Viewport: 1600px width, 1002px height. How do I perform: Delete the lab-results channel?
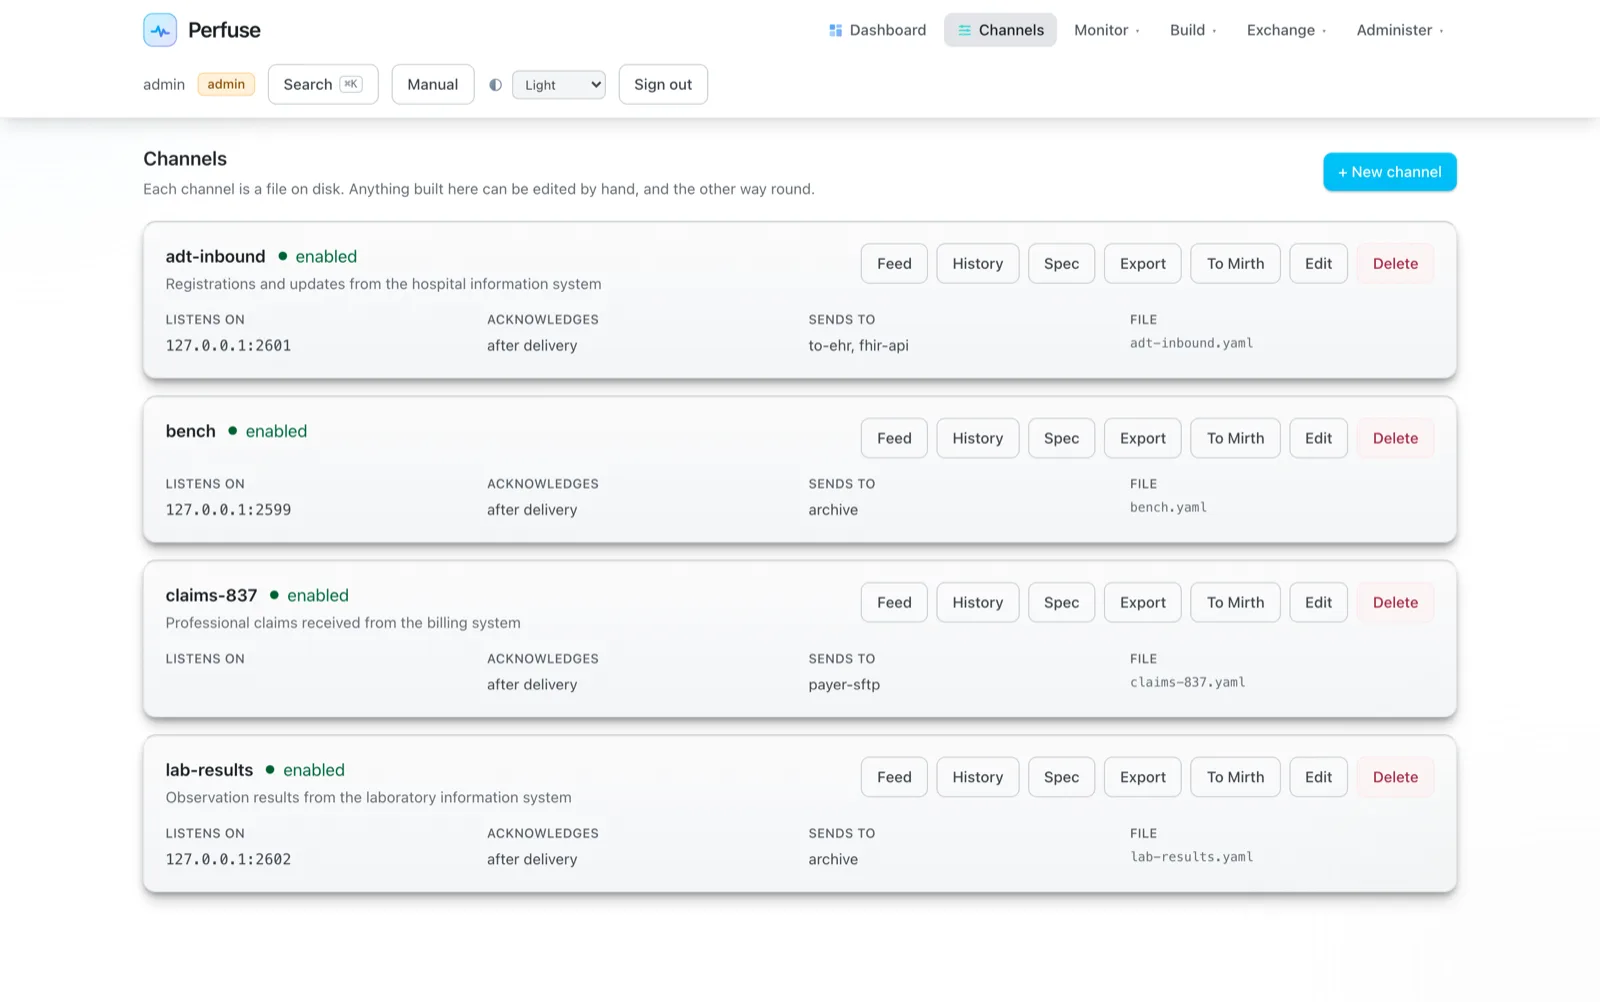pyautogui.click(x=1395, y=777)
